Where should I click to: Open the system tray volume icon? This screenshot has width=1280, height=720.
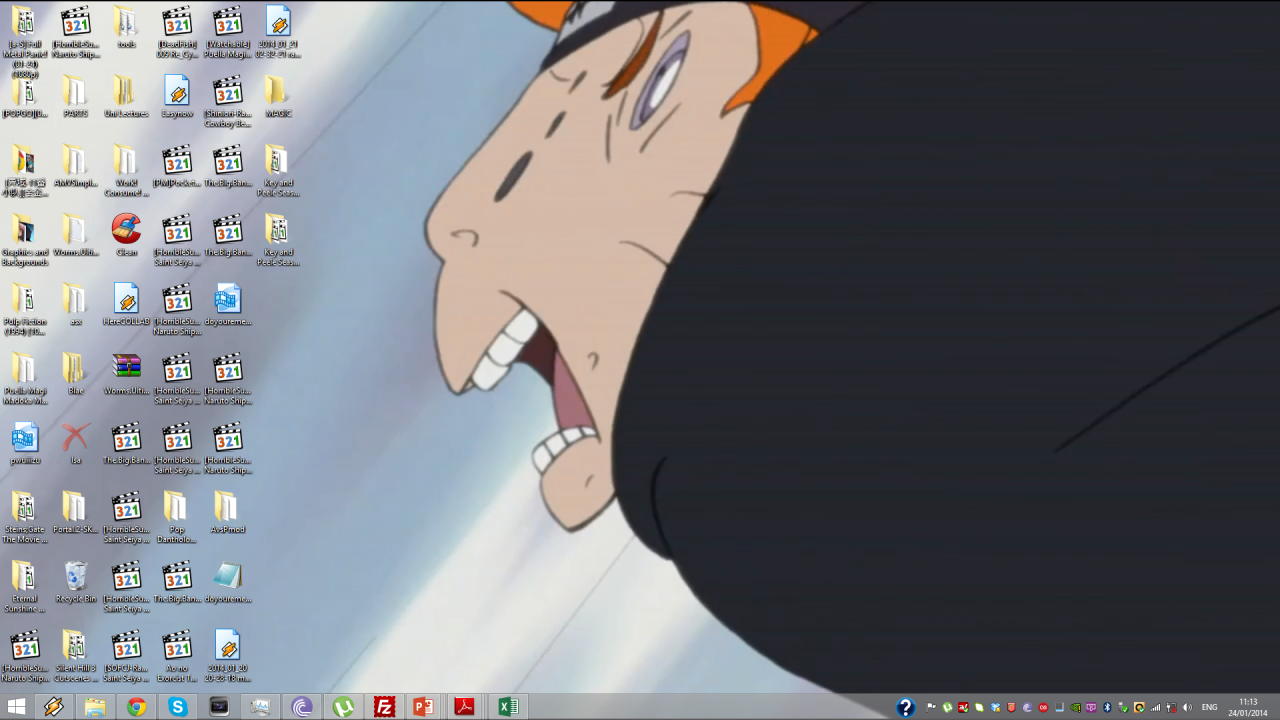pyautogui.click(x=1187, y=707)
